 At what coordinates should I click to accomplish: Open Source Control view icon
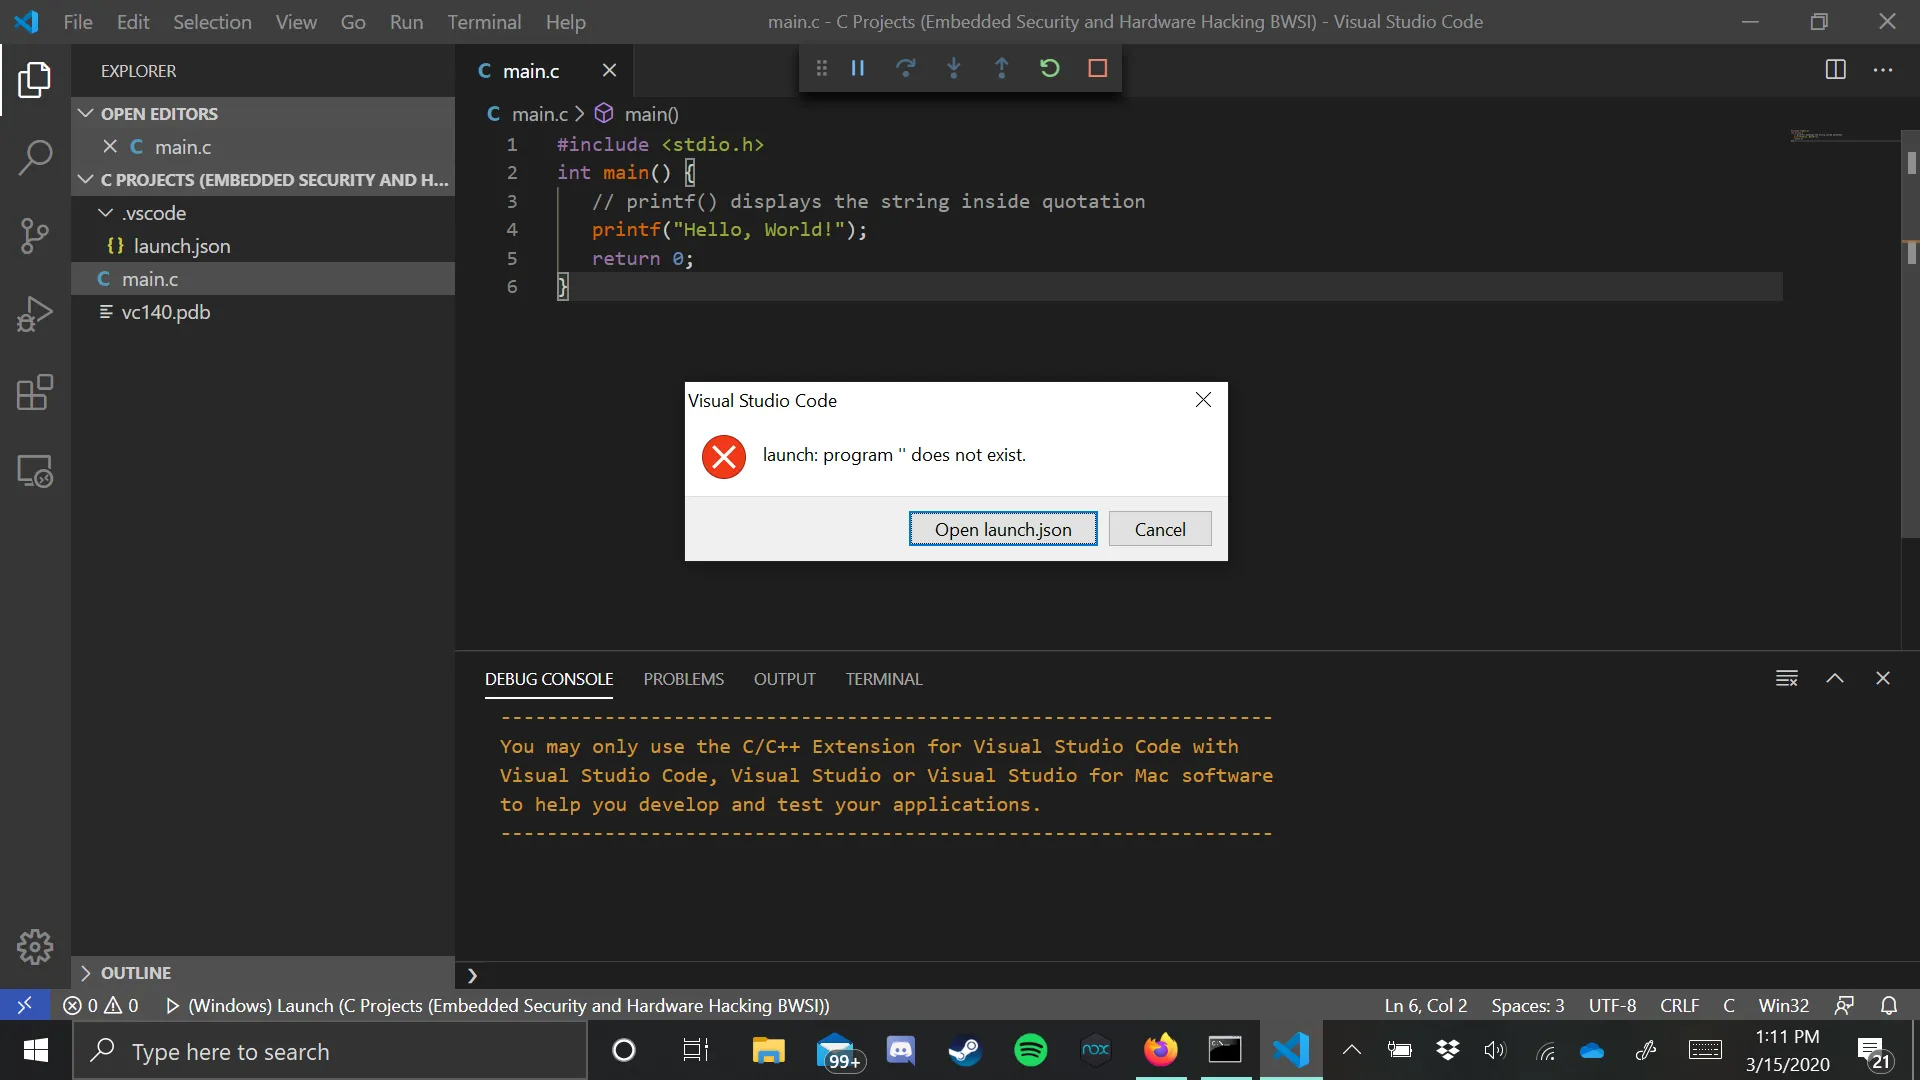(x=35, y=236)
